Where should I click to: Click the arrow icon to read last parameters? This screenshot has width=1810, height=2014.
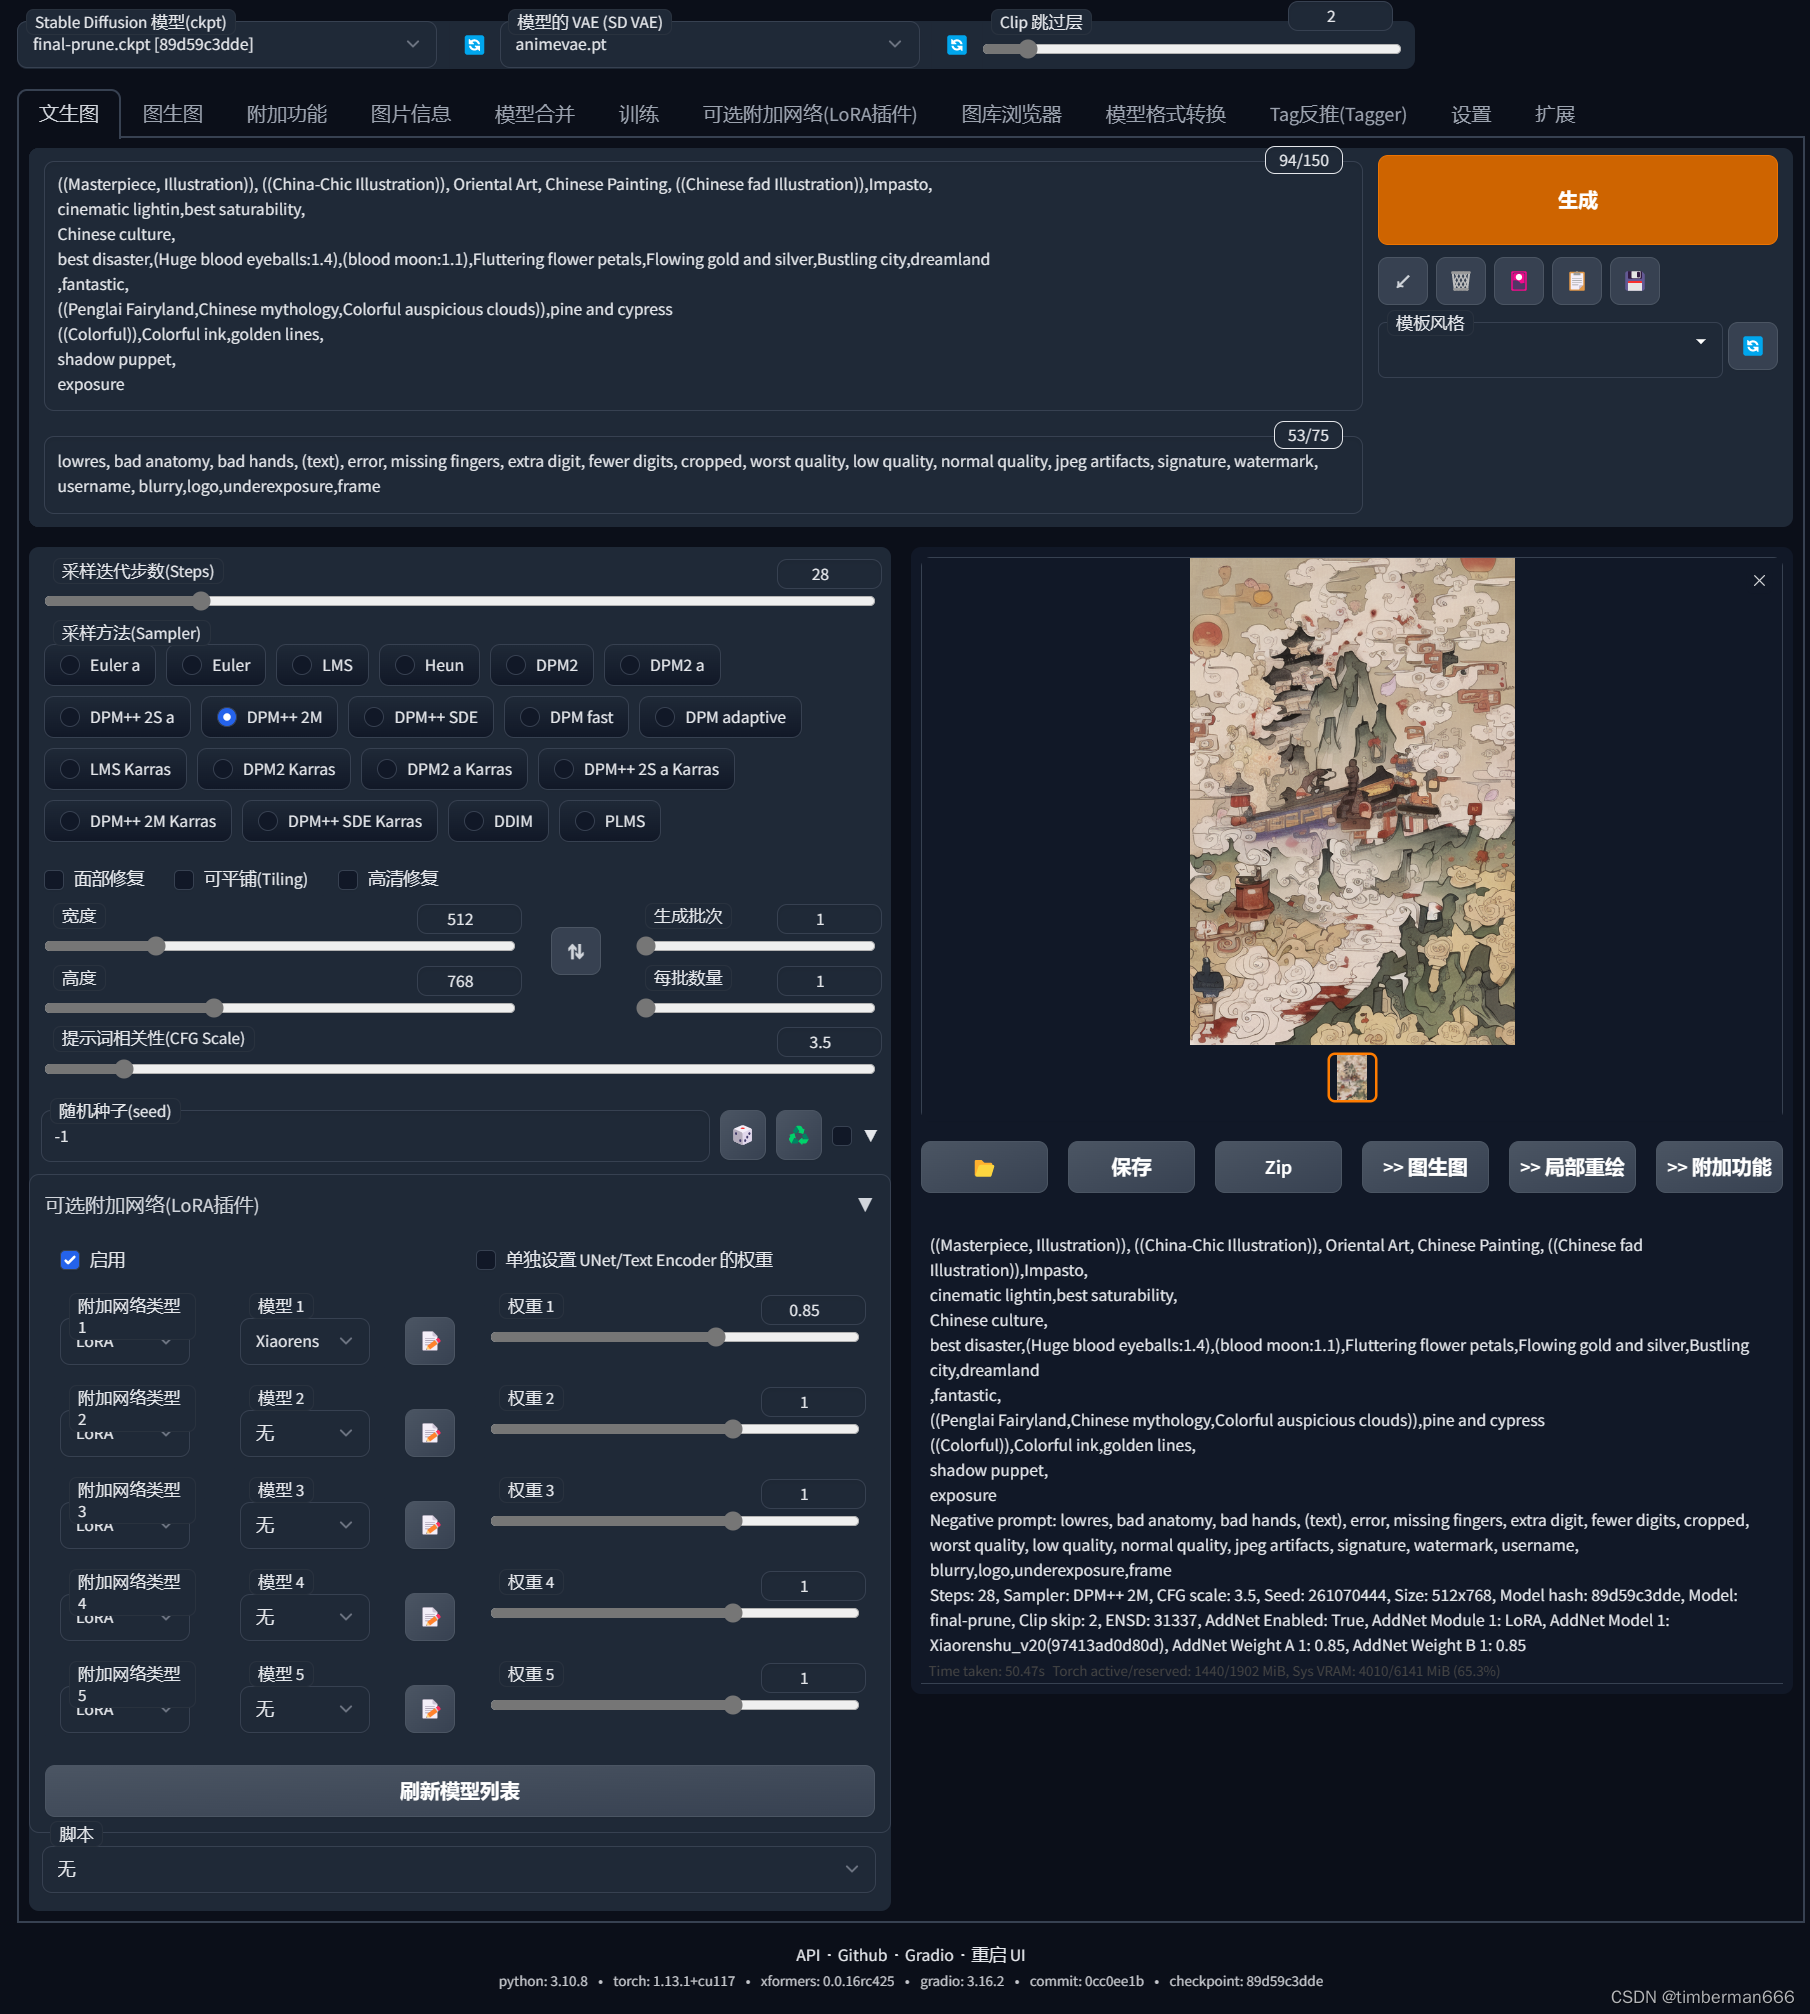click(x=1403, y=281)
